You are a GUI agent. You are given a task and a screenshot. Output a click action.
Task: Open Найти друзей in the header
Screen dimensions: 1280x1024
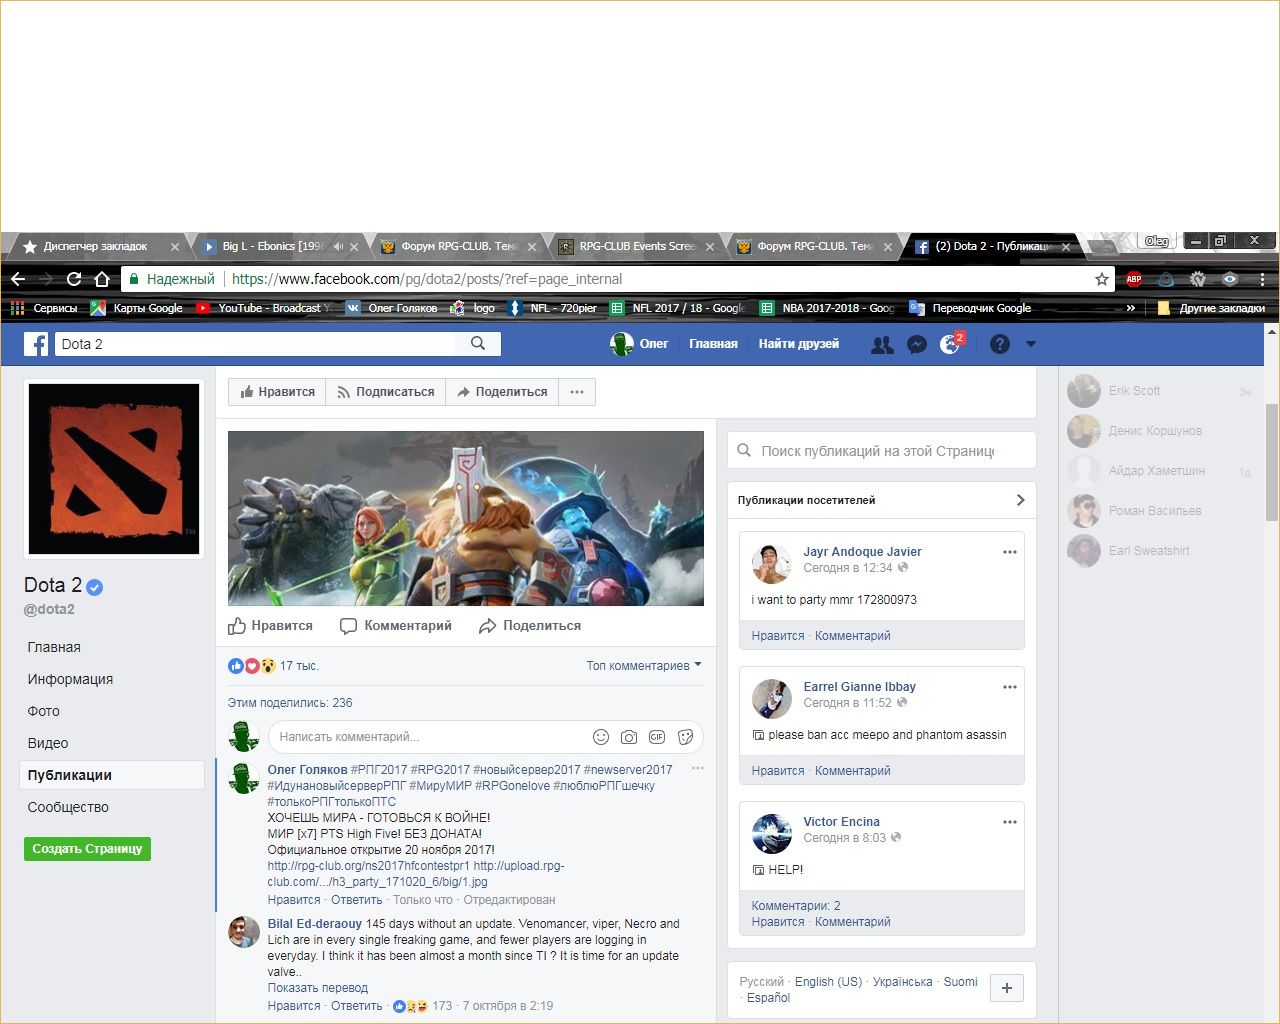[798, 344]
